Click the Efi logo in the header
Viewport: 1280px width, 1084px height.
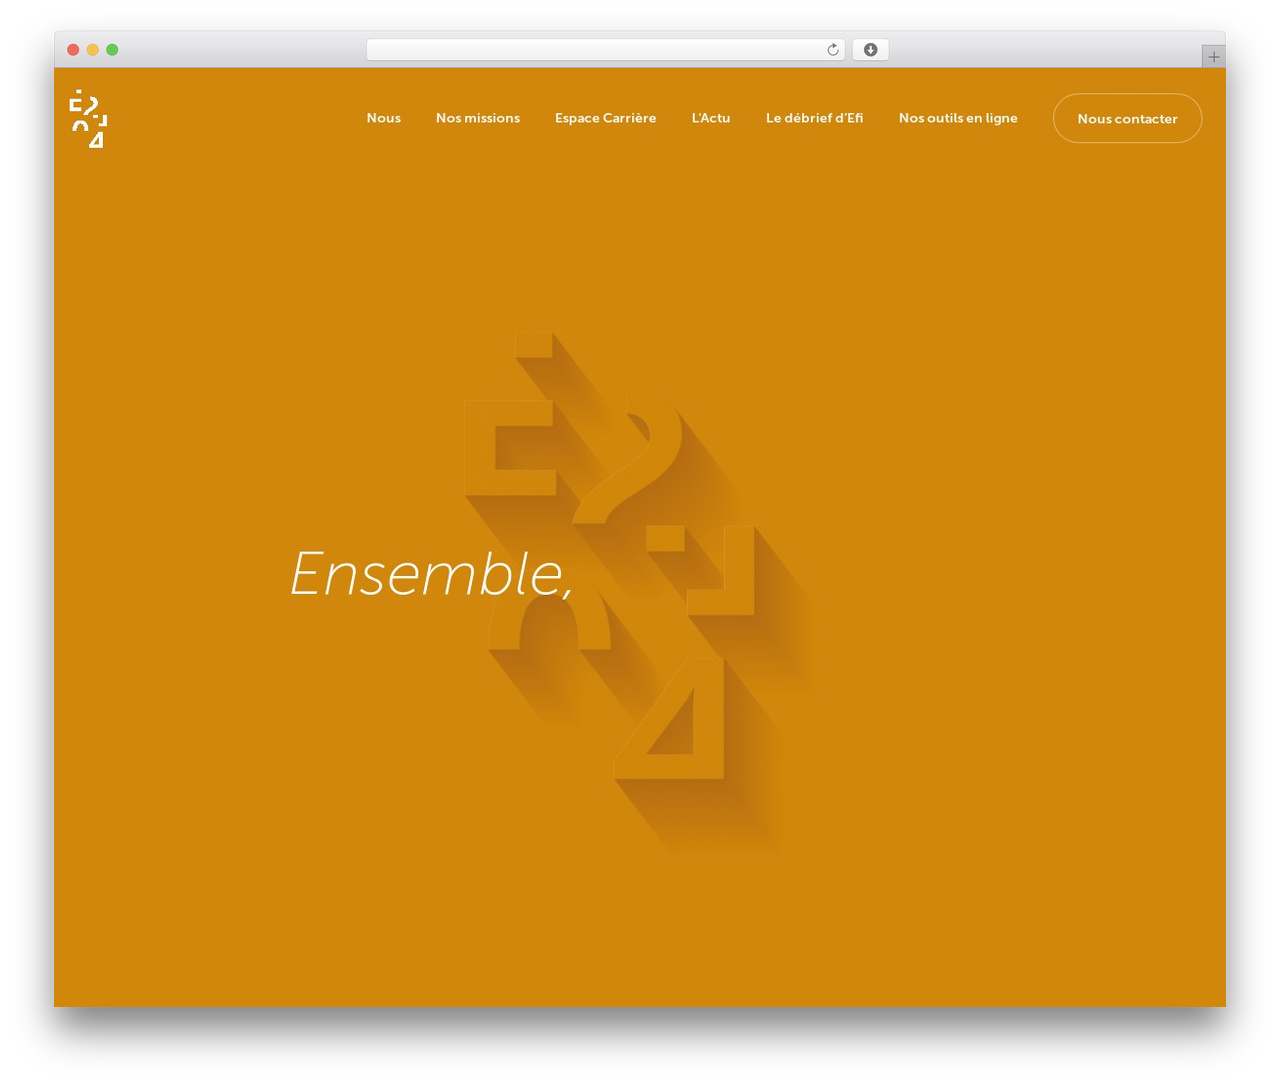tap(88, 118)
